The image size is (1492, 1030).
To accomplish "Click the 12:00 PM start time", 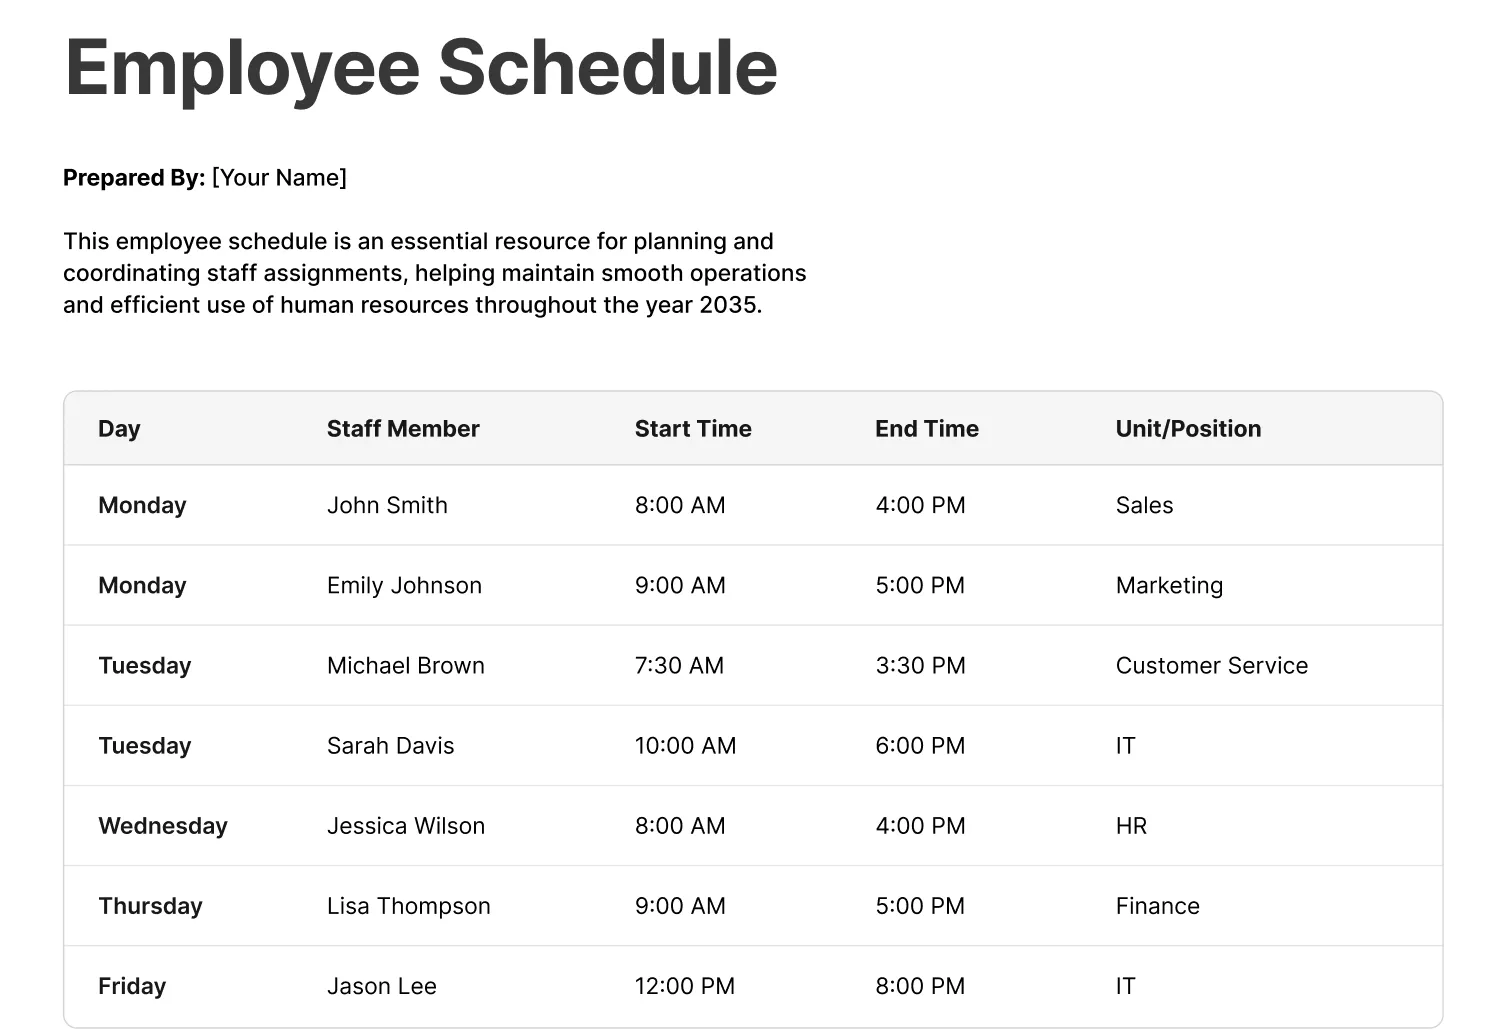I will (x=685, y=986).
